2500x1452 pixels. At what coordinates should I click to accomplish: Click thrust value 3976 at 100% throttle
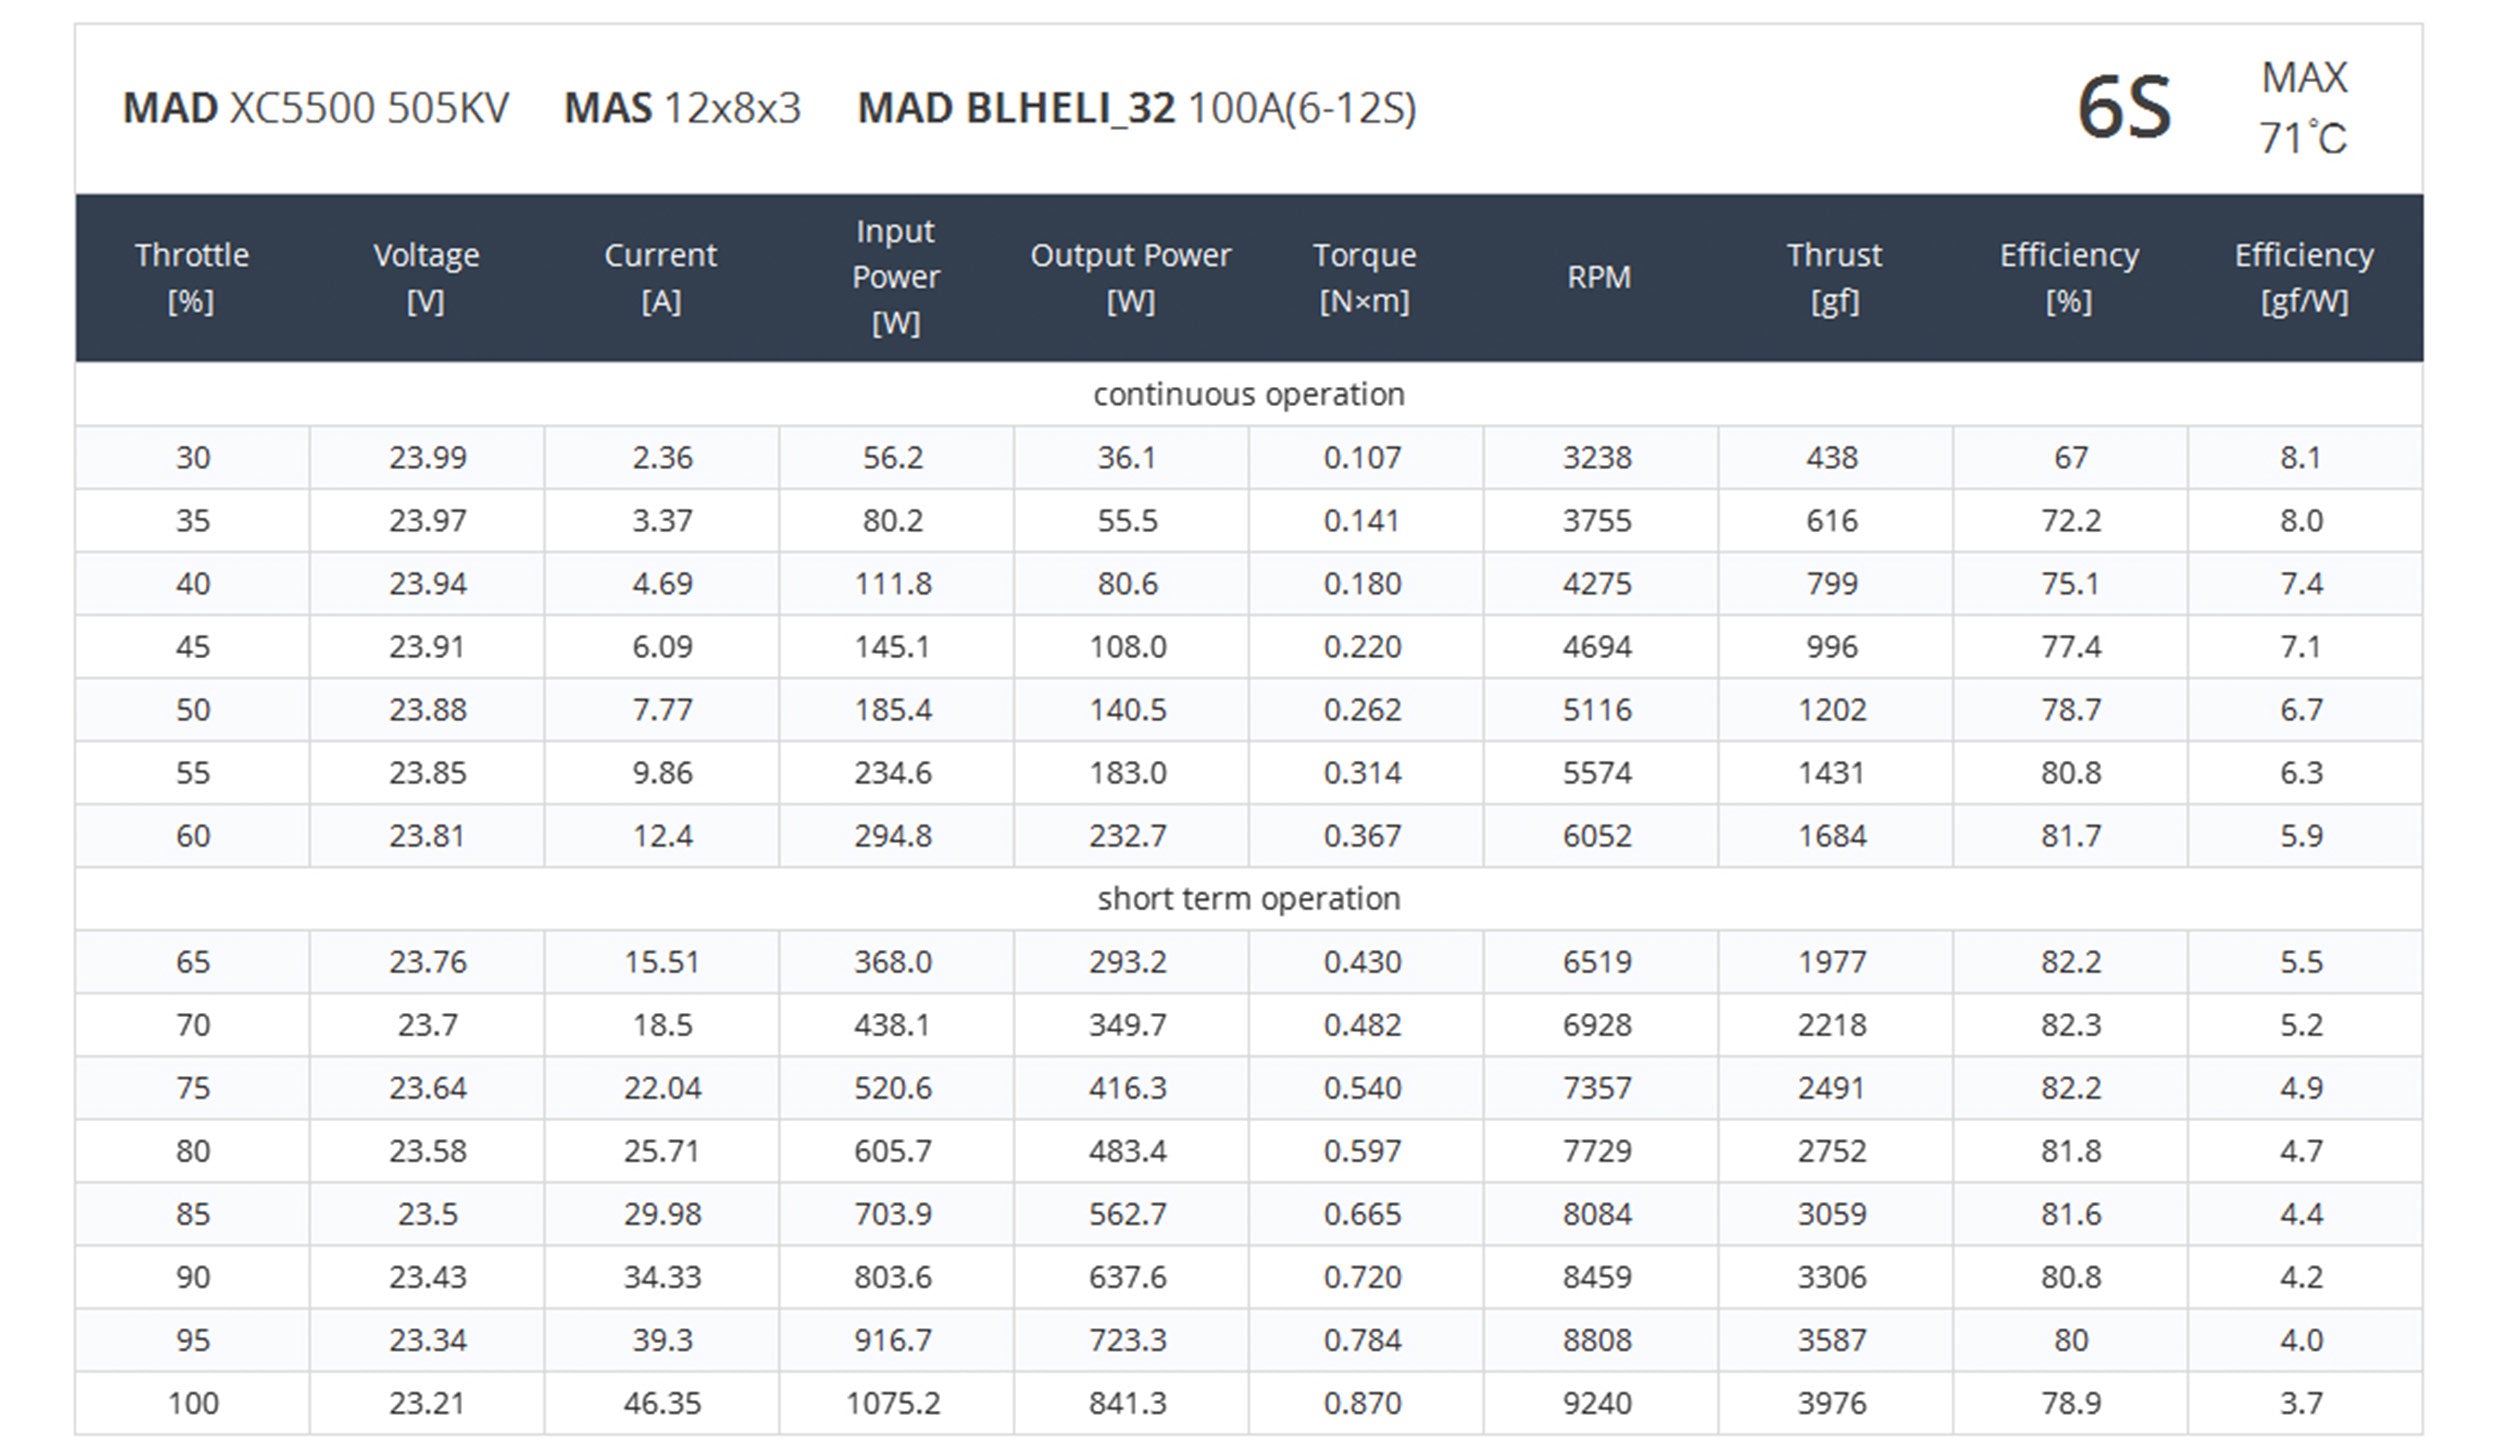tap(1832, 1403)
